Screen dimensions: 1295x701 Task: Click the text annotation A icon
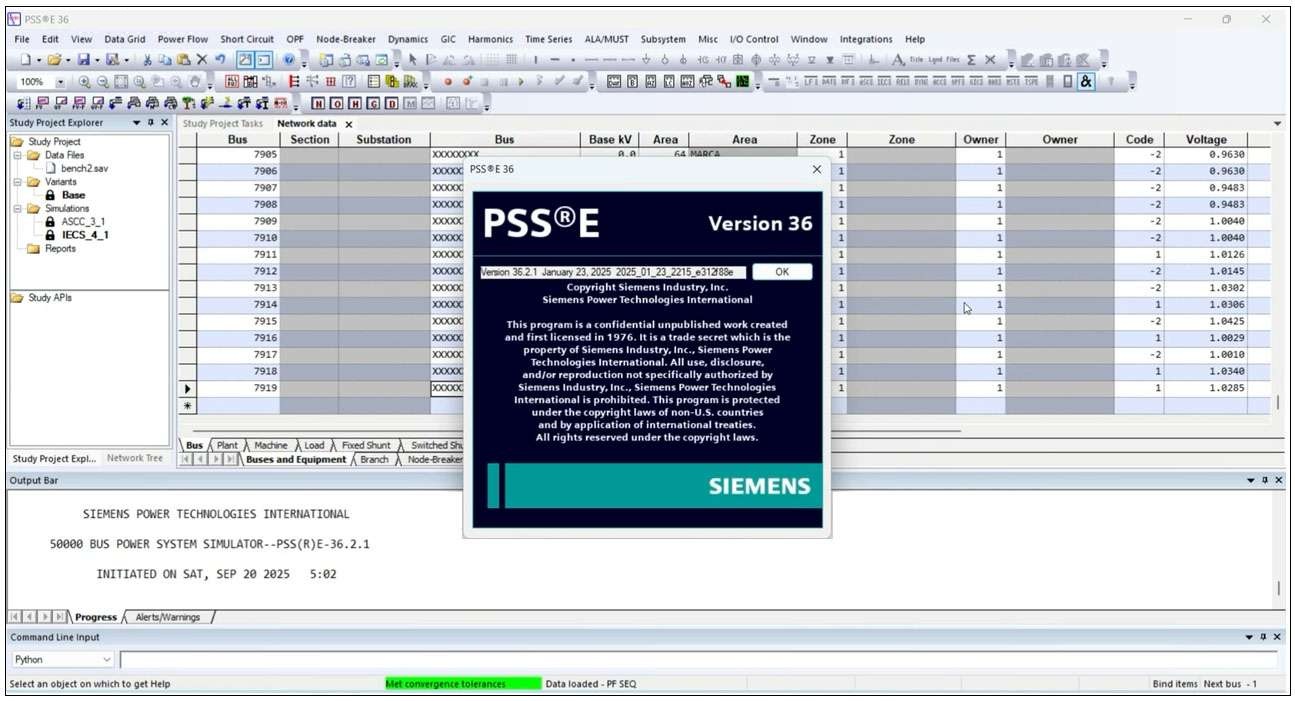898,60
